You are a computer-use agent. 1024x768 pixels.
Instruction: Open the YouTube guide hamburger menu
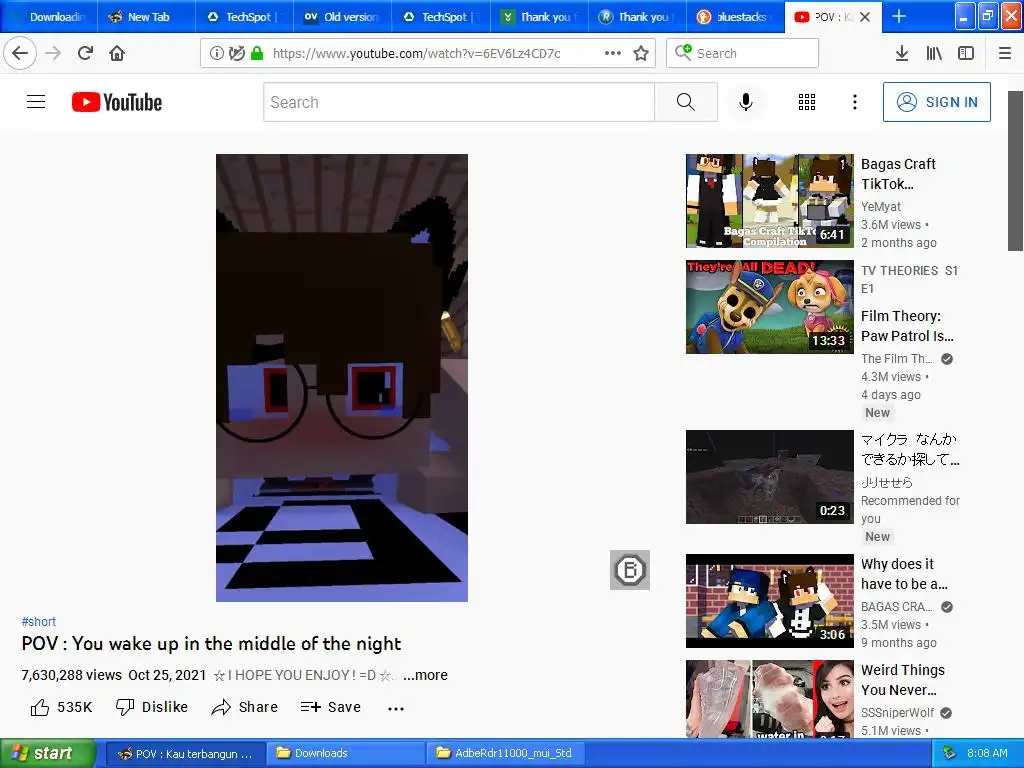pos(36,102)
